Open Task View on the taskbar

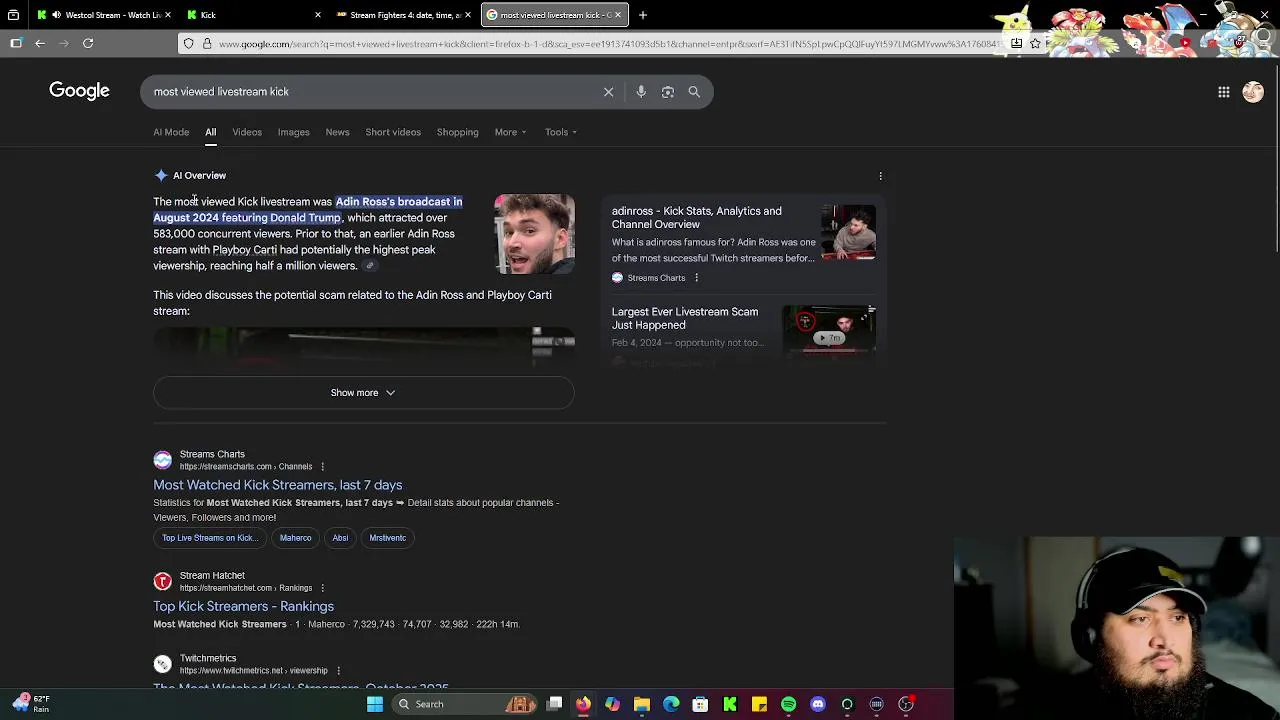(555, 704)
